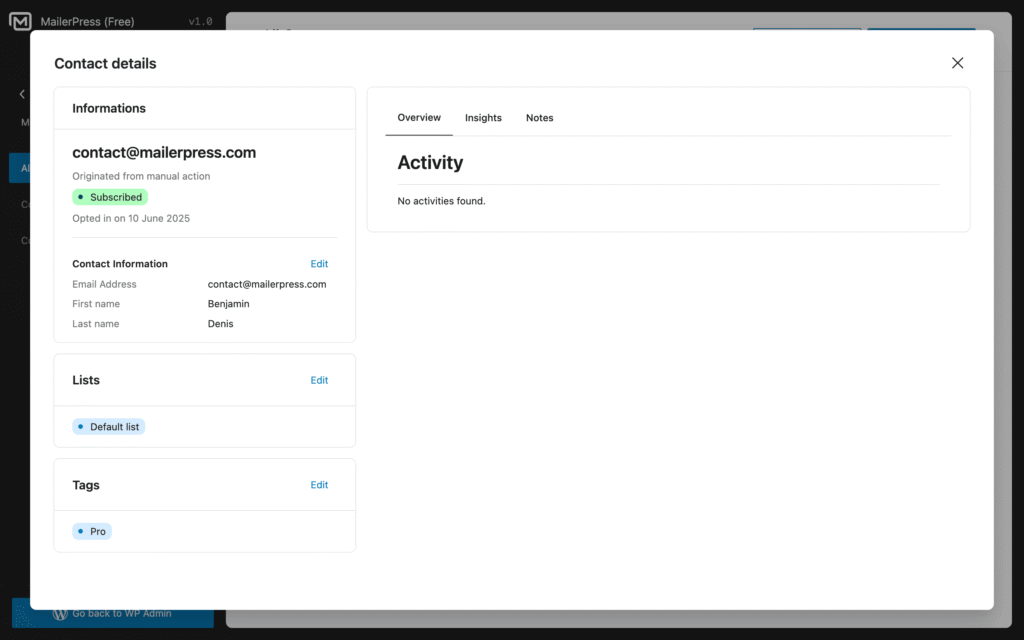Screen dimensions: 1024x640
Task: Click the MailerPress logo icon
Action: pos(20,22)
